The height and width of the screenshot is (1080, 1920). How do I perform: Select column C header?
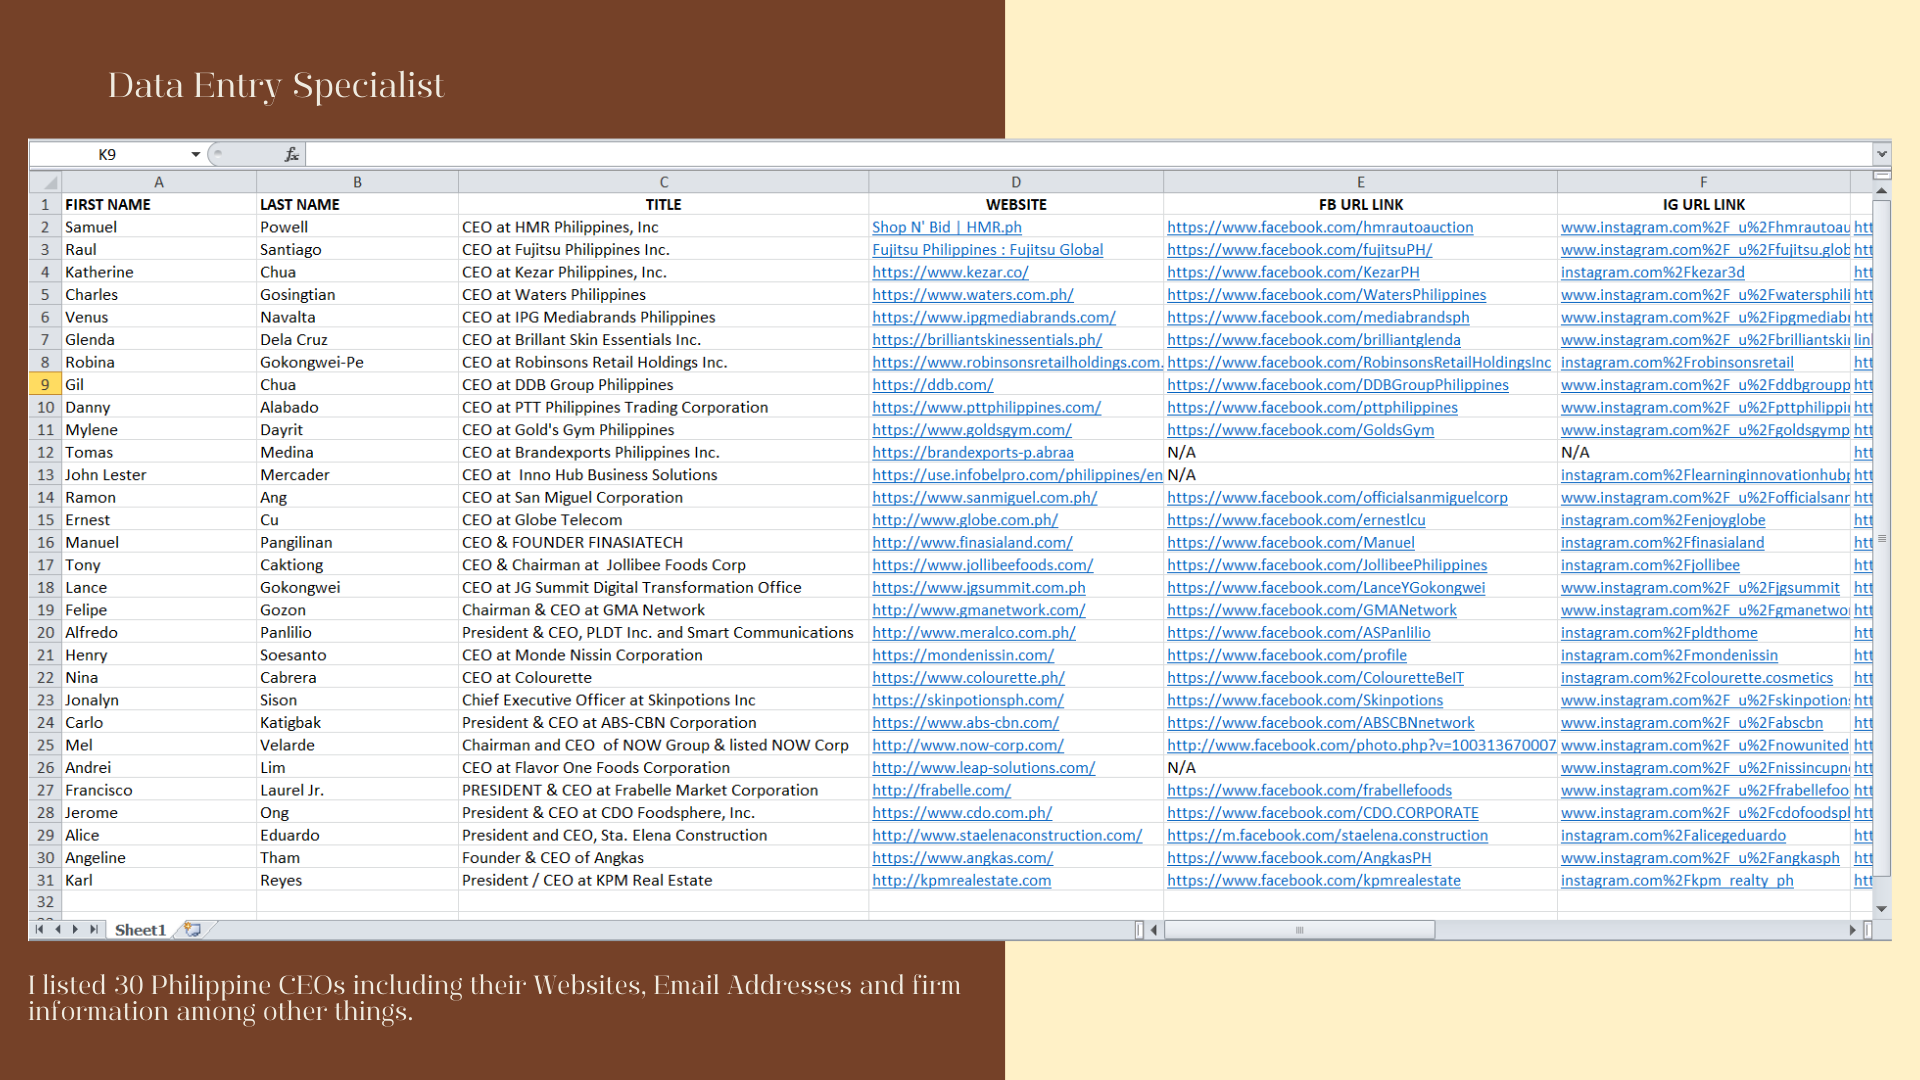(663, 182)
